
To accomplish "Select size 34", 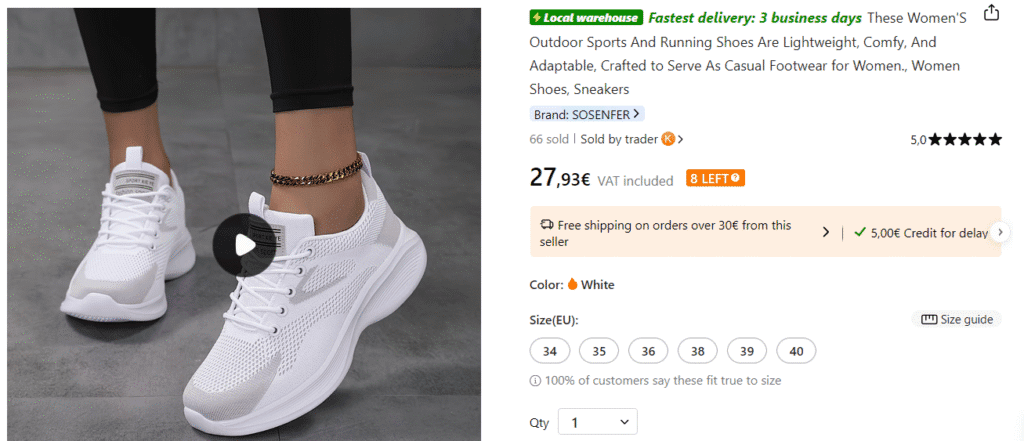I will point(550,351).
